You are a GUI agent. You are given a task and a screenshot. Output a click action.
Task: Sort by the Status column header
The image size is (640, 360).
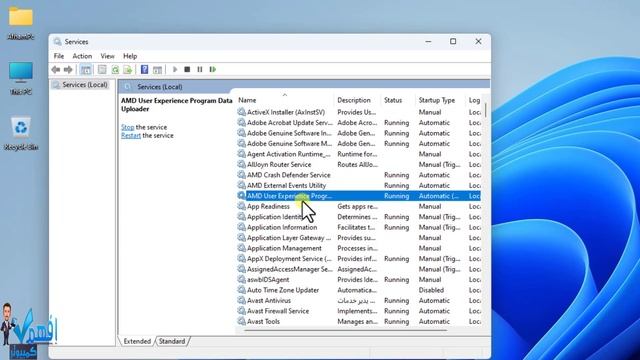tap(398, 100)
